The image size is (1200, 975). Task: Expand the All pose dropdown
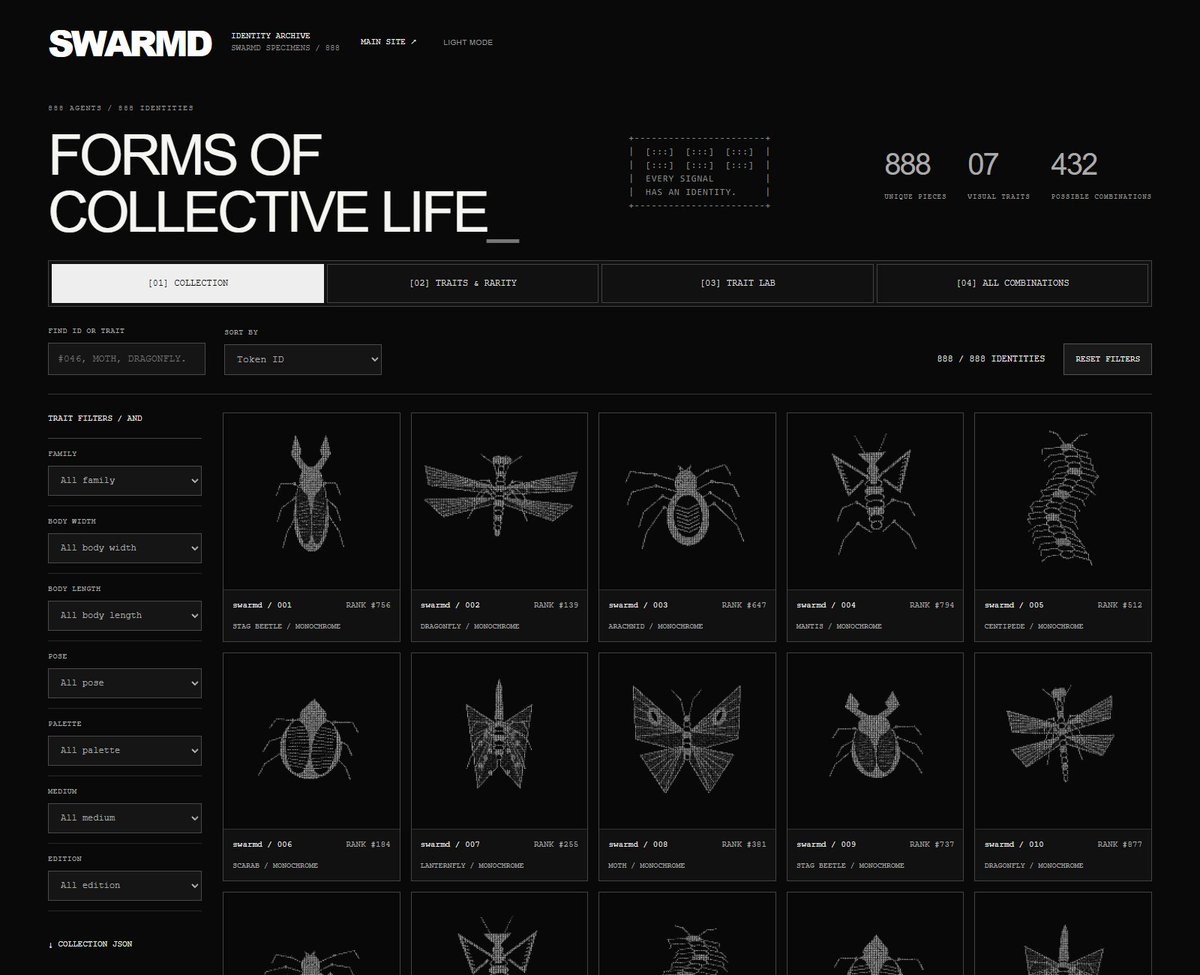click(x=125, y=683)
